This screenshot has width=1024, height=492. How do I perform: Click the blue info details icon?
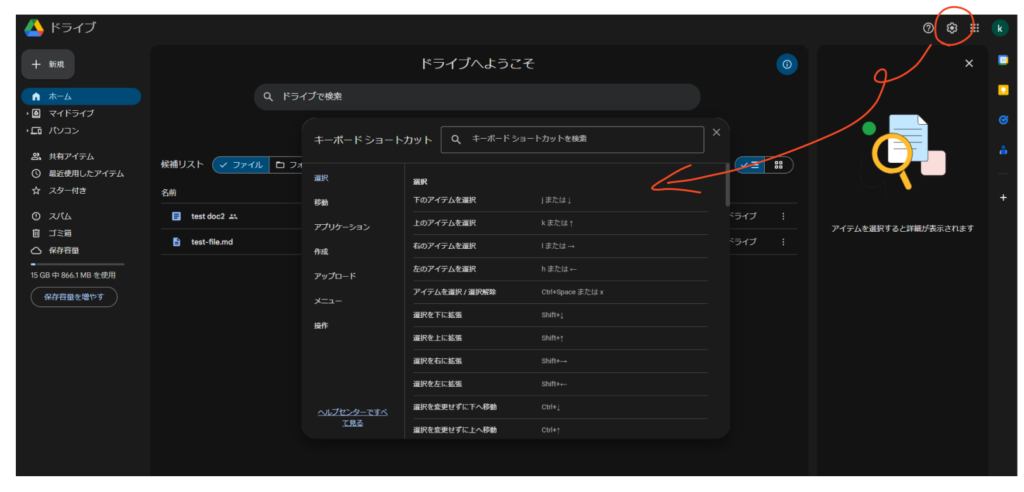click(787, 64)
